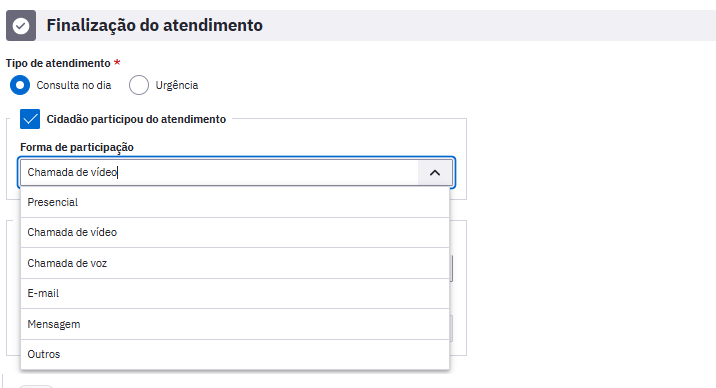Click the red required asterisk by 'Tipo de atendimento'
The width and height of the screenshot is (716, 388).
tap(117, 63)
